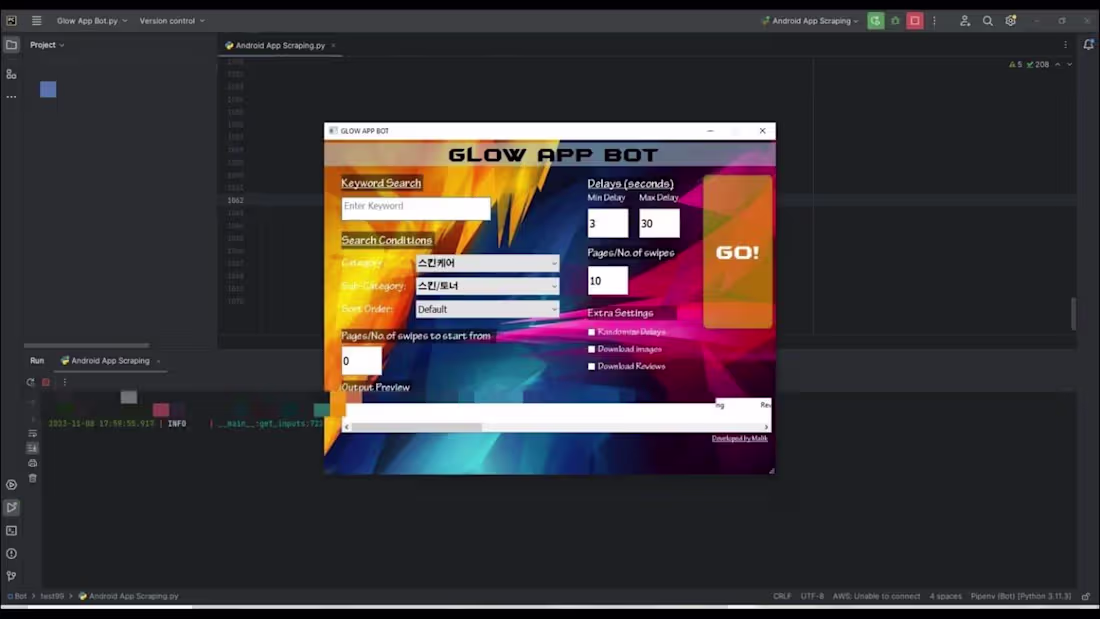Image resolution: width=1100 pixels, height=619 pixels.
Task: Open the Version control dropdown
Action: point(172,21)
